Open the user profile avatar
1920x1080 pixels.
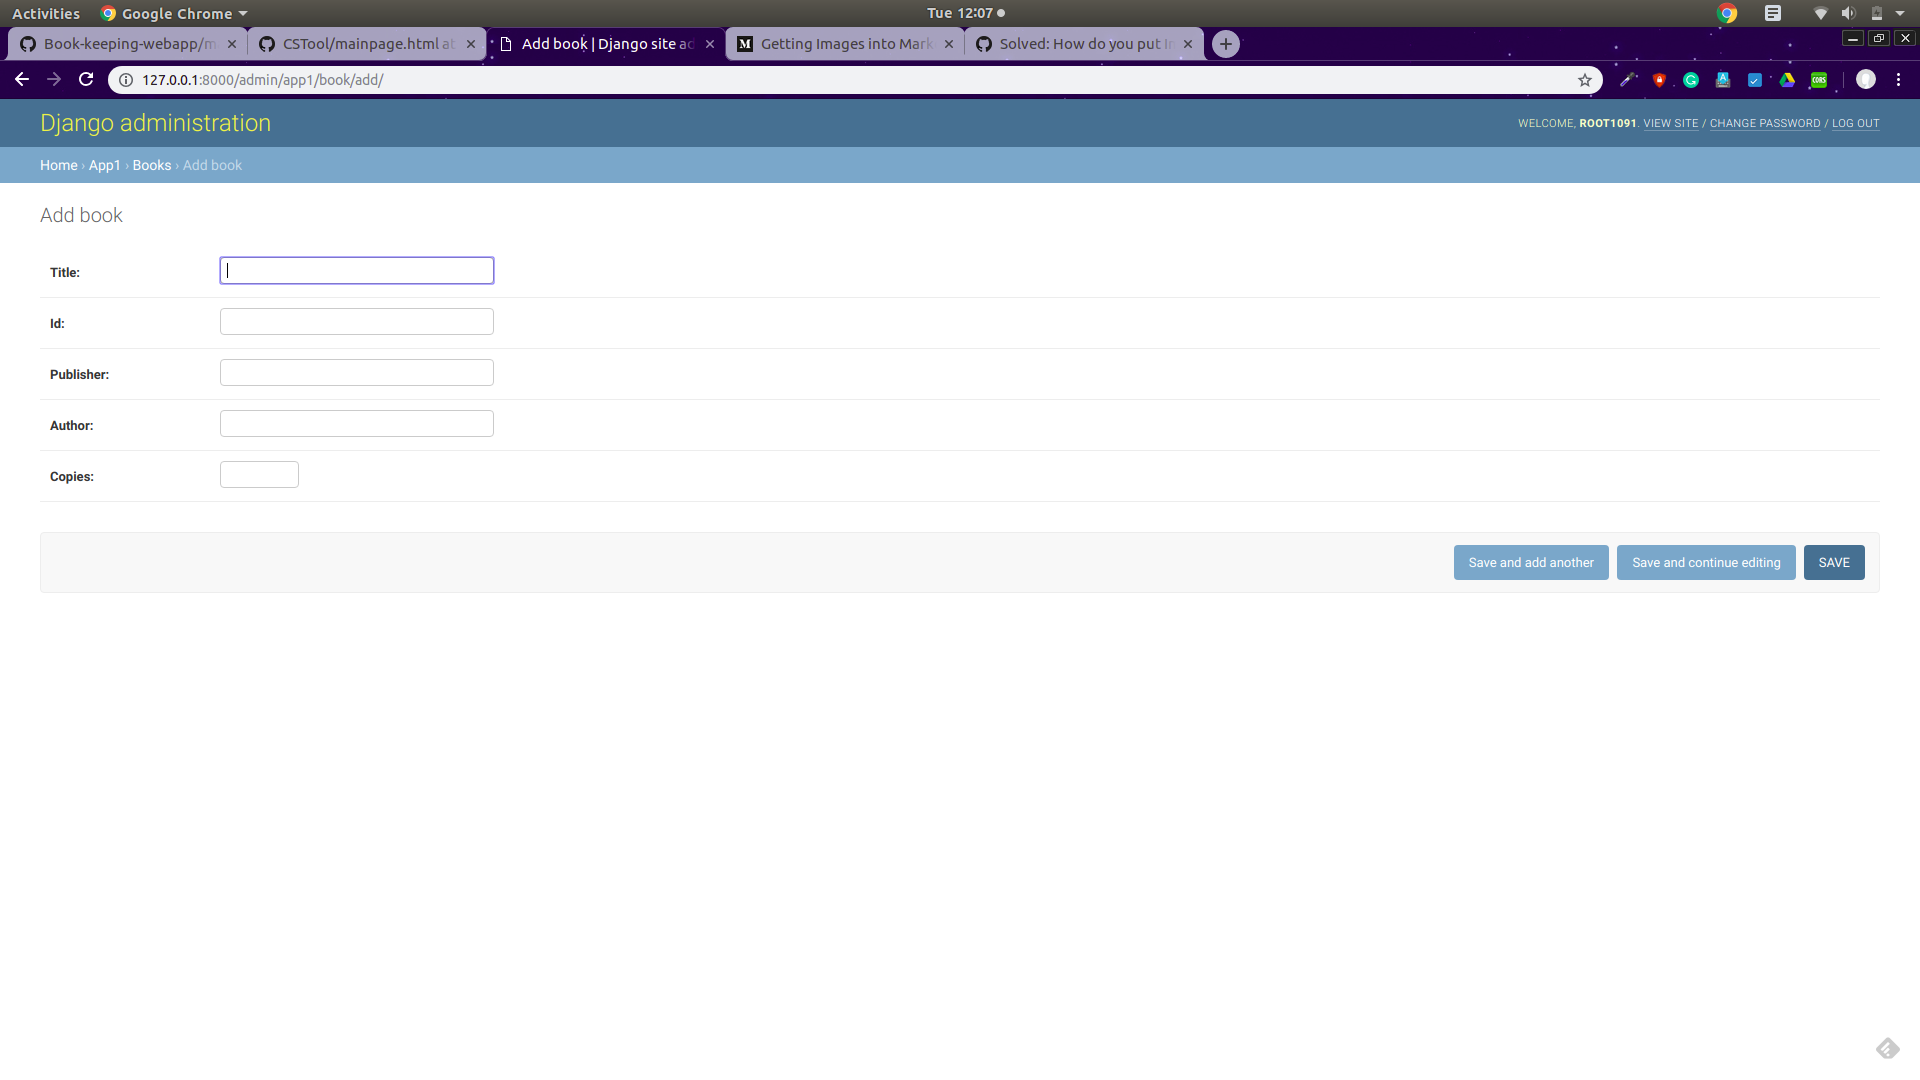pos(1866,80)
